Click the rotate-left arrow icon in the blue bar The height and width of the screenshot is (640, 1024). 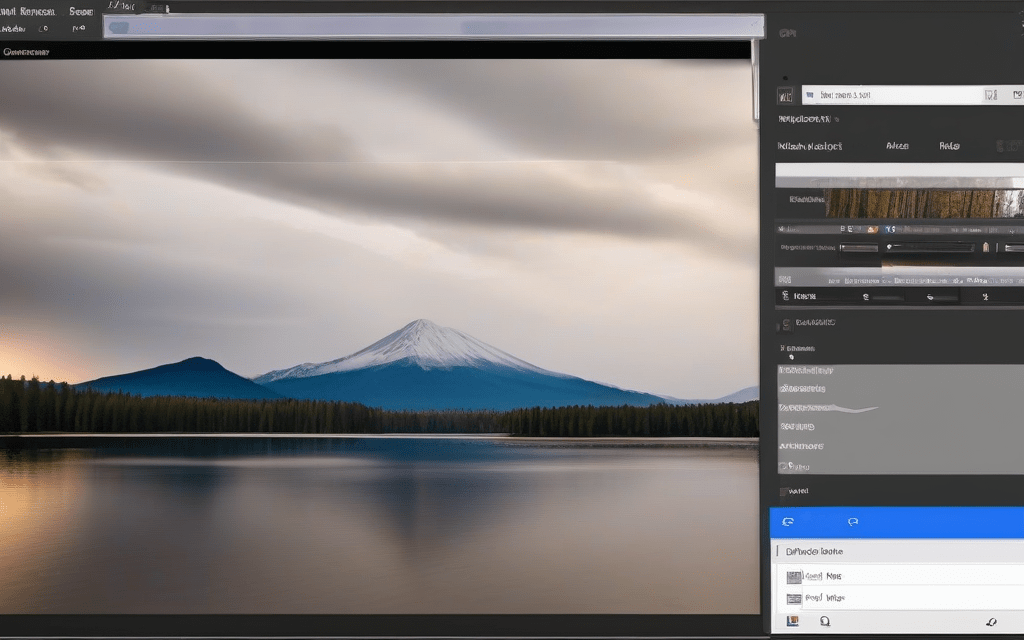pyautogui.click(x=788, y=522)
